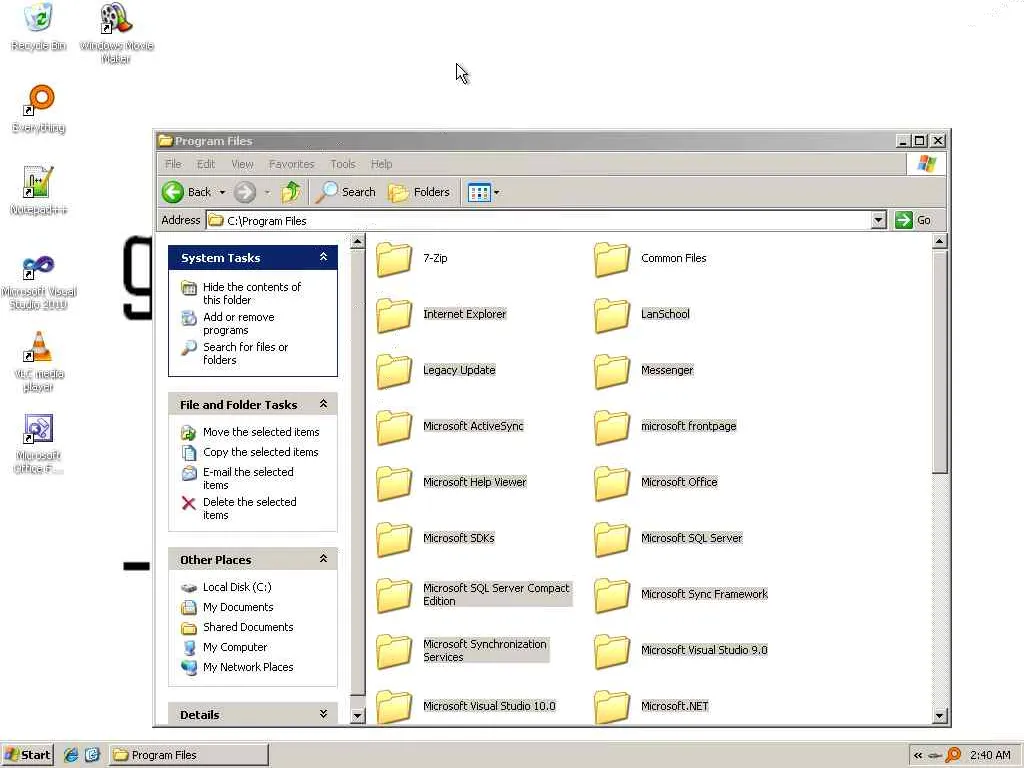This screenshot has height=768, width=1024.
Task: Select the Microsoft SQL Server folder icon
Action: click(x=612, y=539)
